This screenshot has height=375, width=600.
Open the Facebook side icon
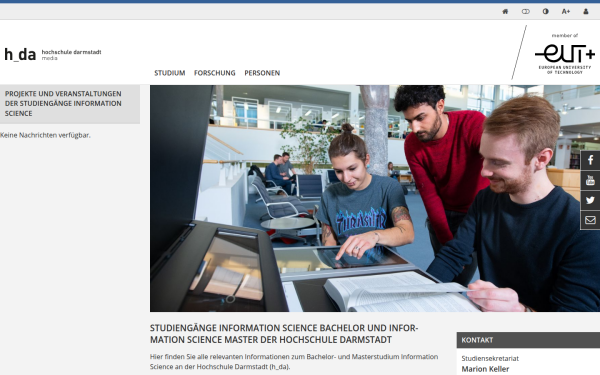[590, 160]
